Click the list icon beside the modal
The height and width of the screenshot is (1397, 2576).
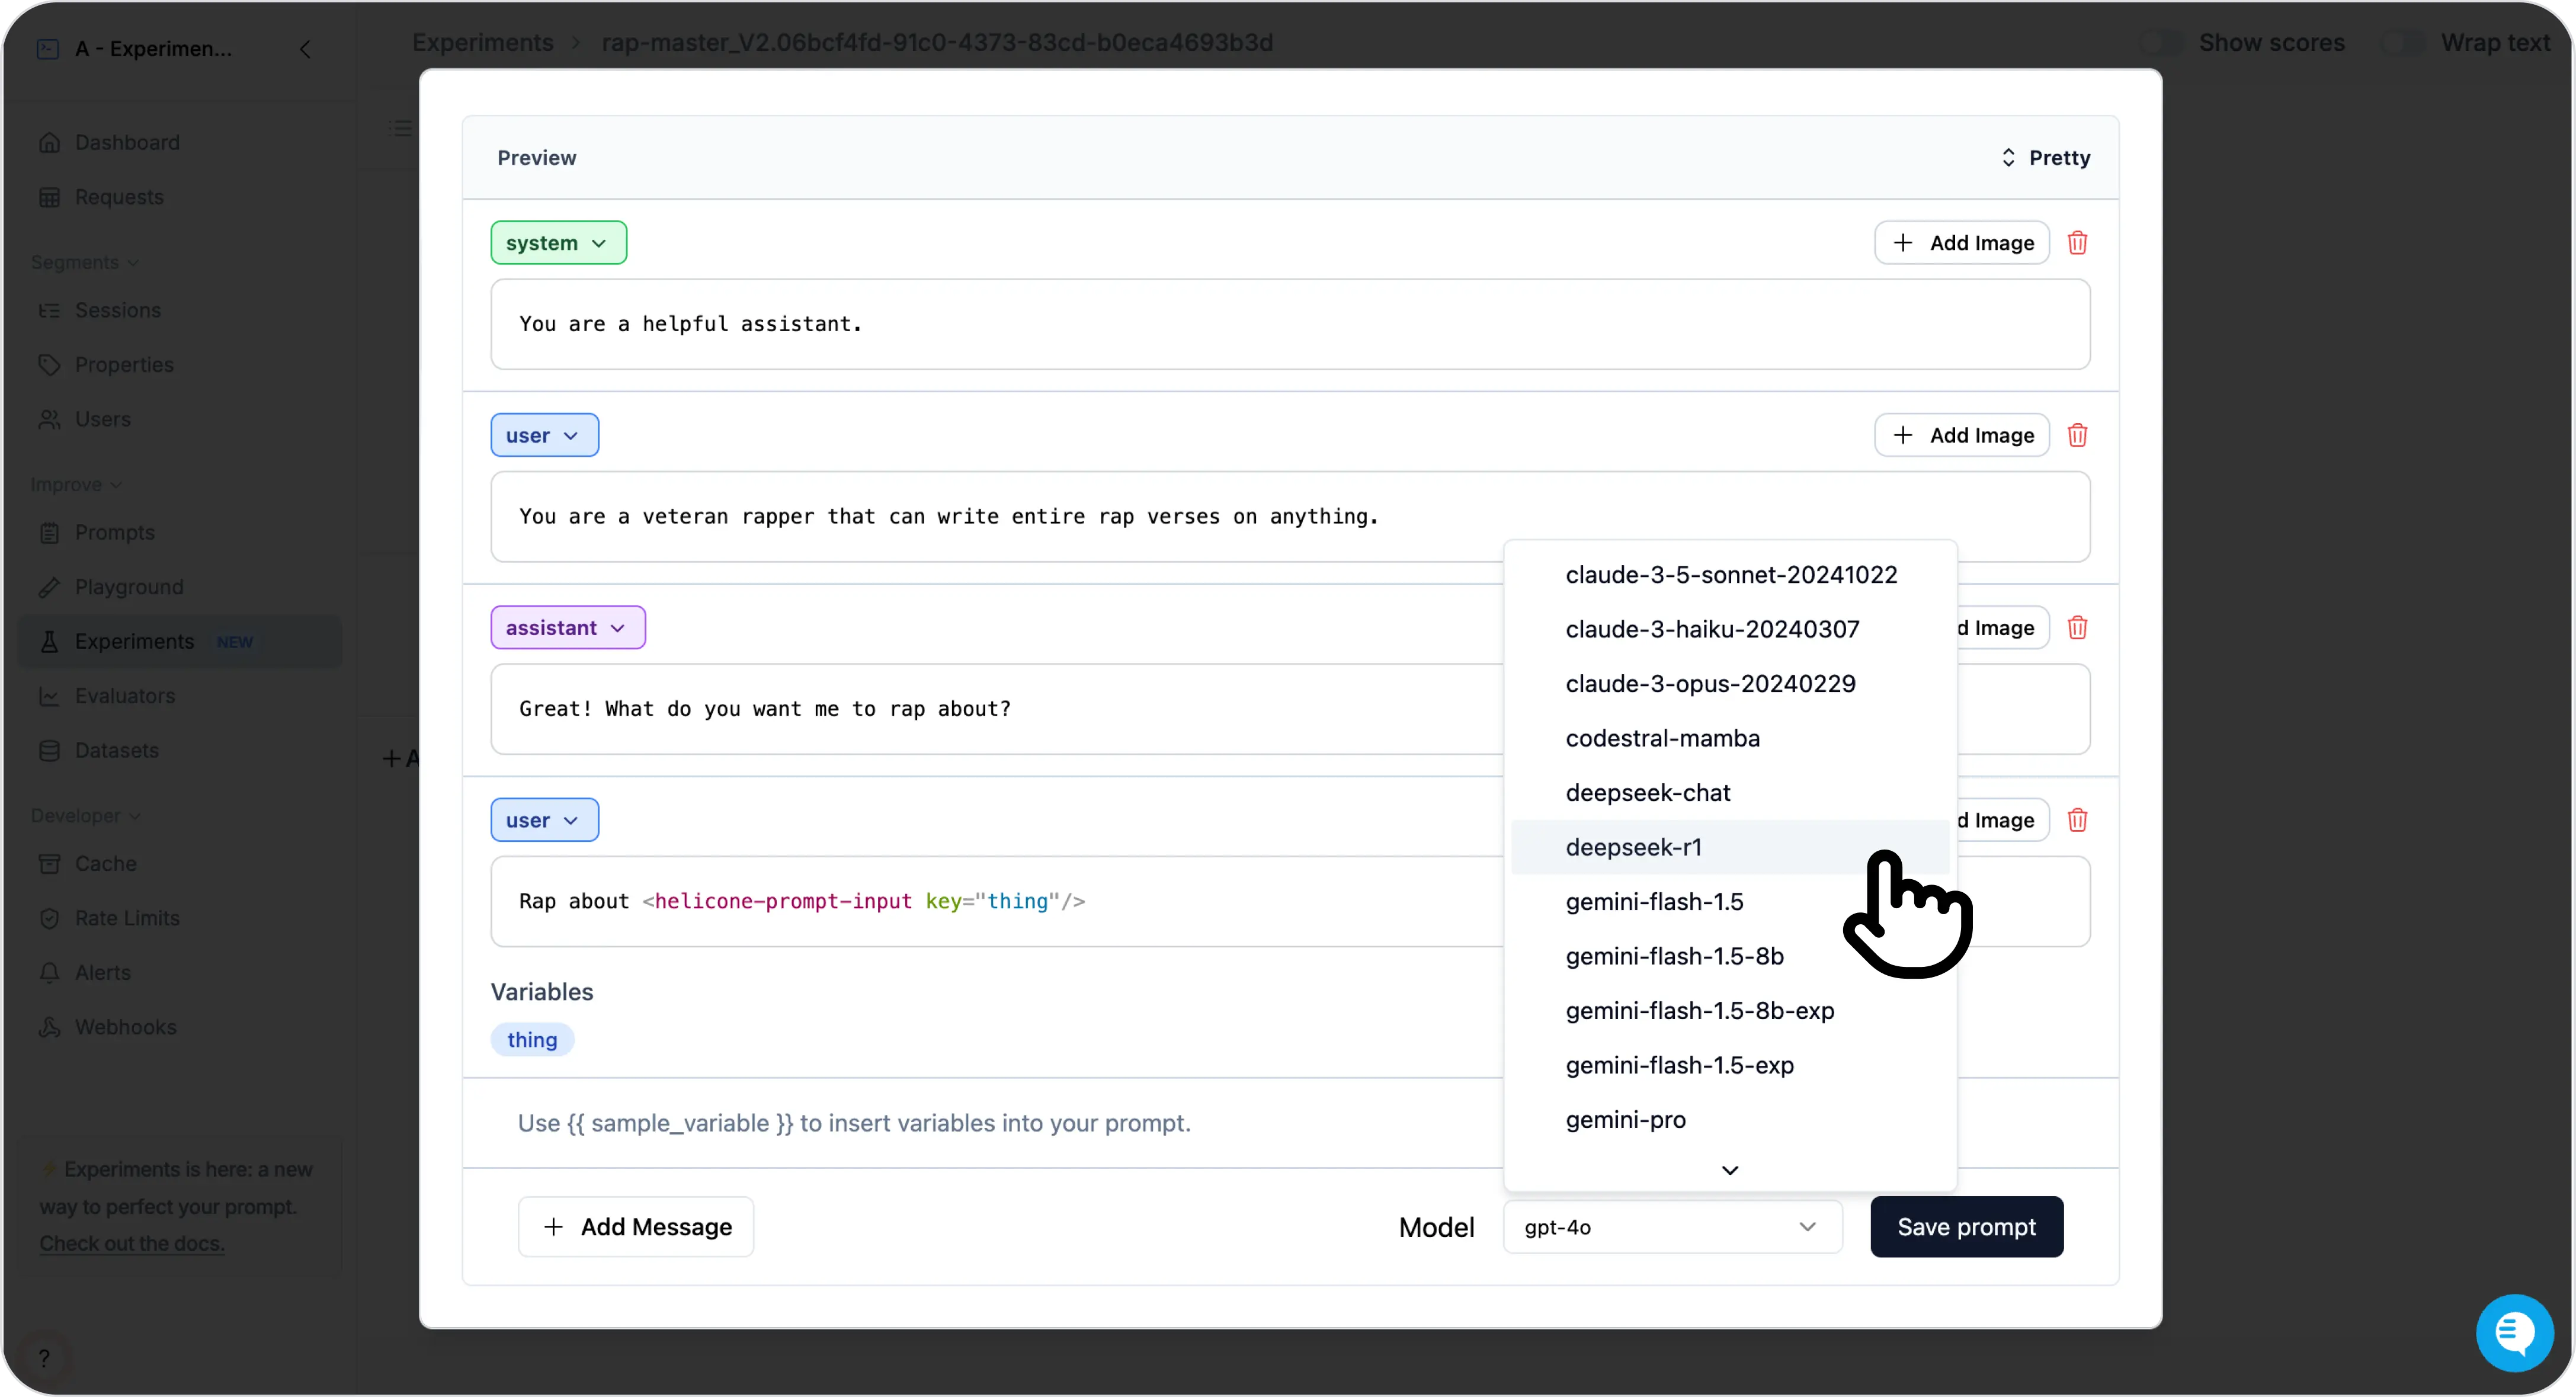click(x=400, y=128)
